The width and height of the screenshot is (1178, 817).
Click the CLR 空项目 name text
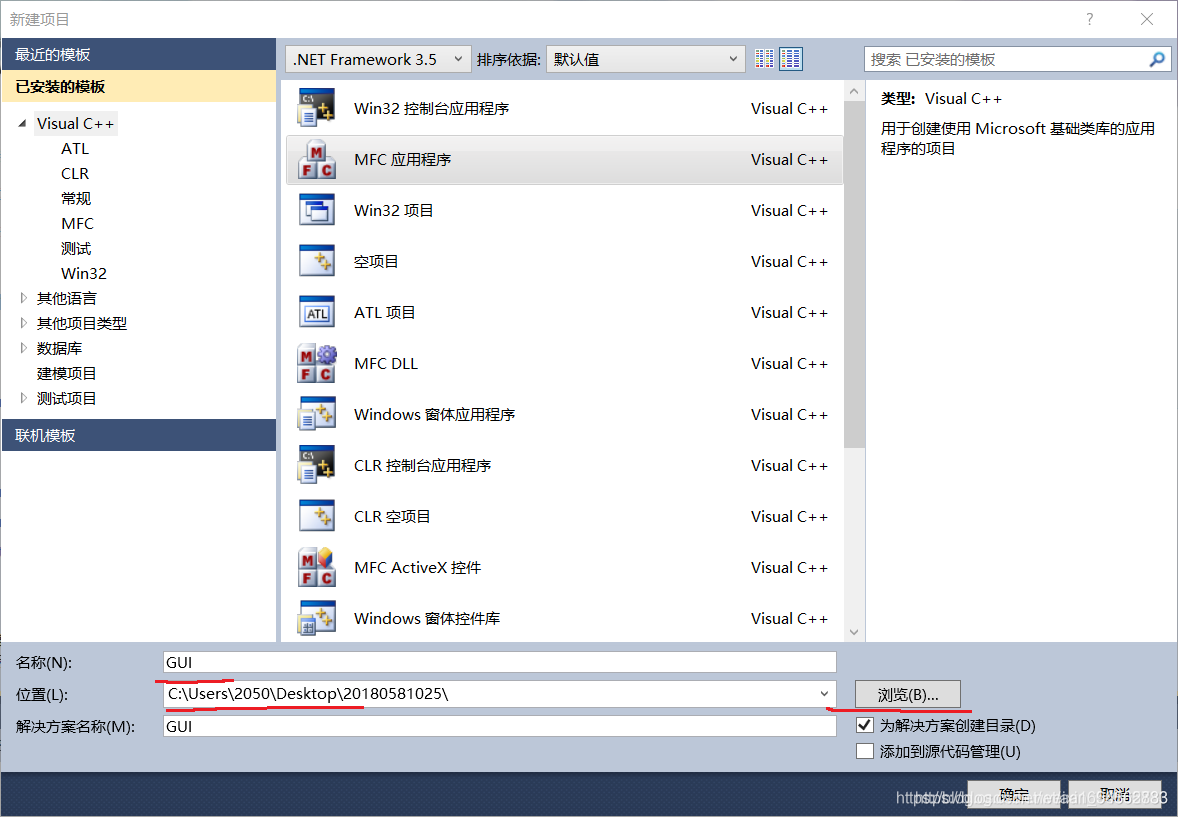pyautogui.click(x=392, y=516)
